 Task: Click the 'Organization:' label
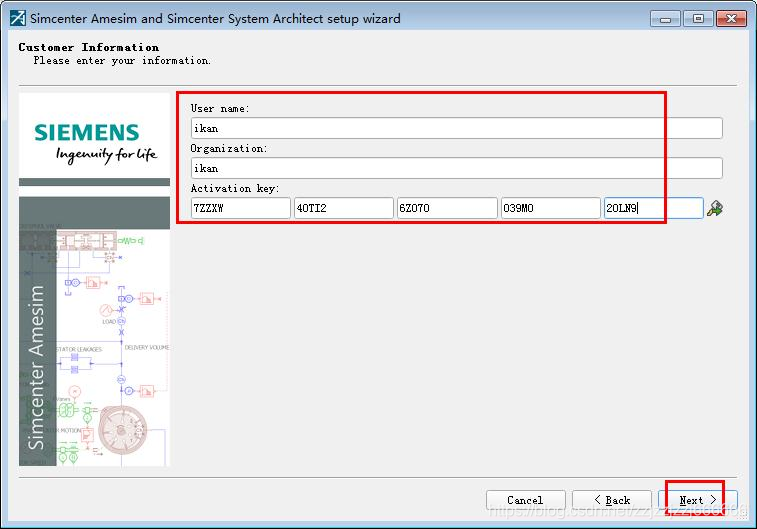(x=228, y=149)
